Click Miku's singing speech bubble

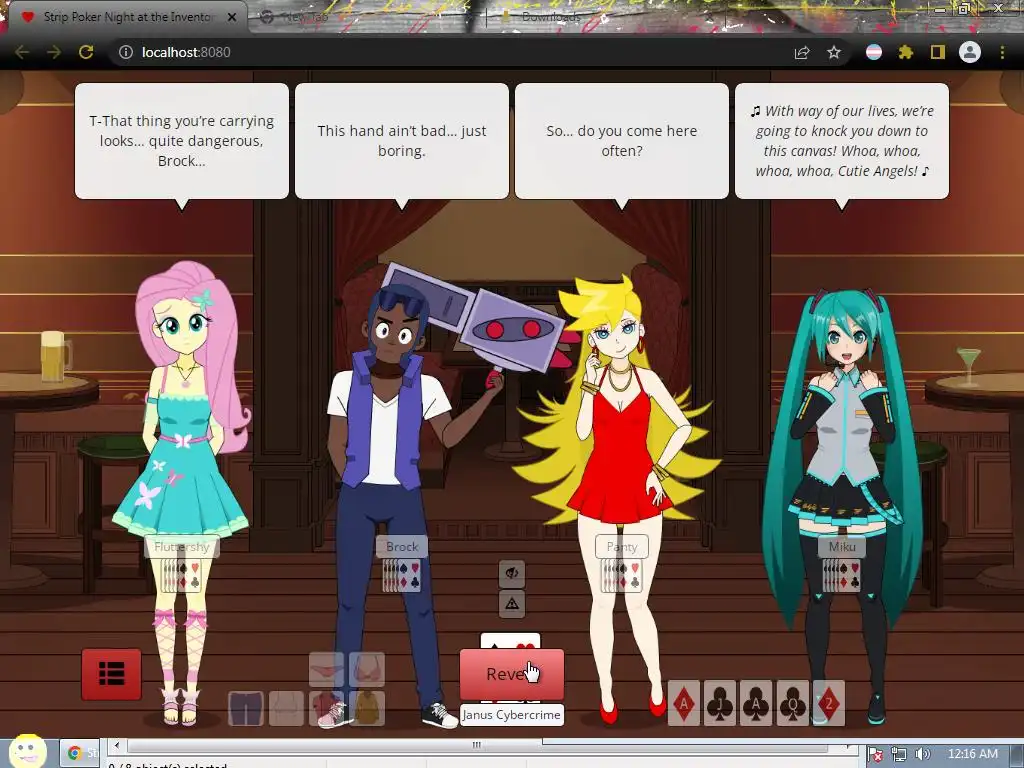pos(842,141)
